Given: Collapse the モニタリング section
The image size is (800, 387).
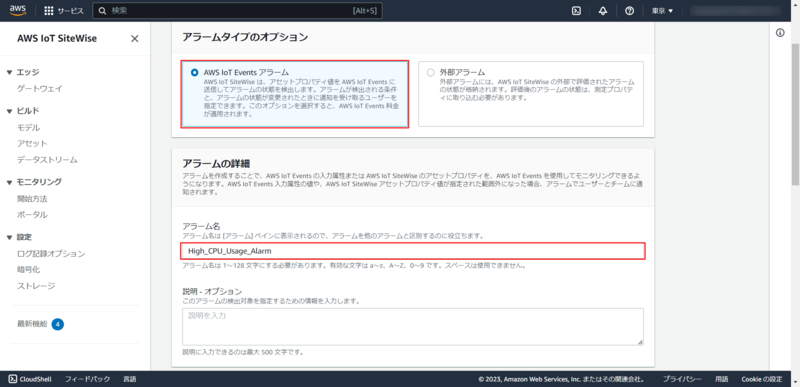Looking at the screenshot, I should [x=9, y=182].
